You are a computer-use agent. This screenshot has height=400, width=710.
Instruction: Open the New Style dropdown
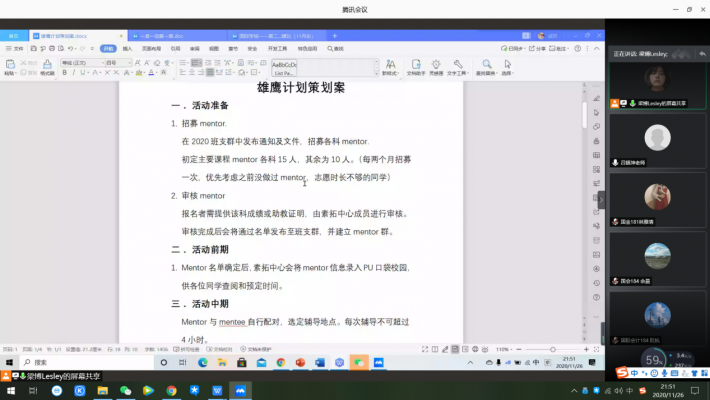390,67
